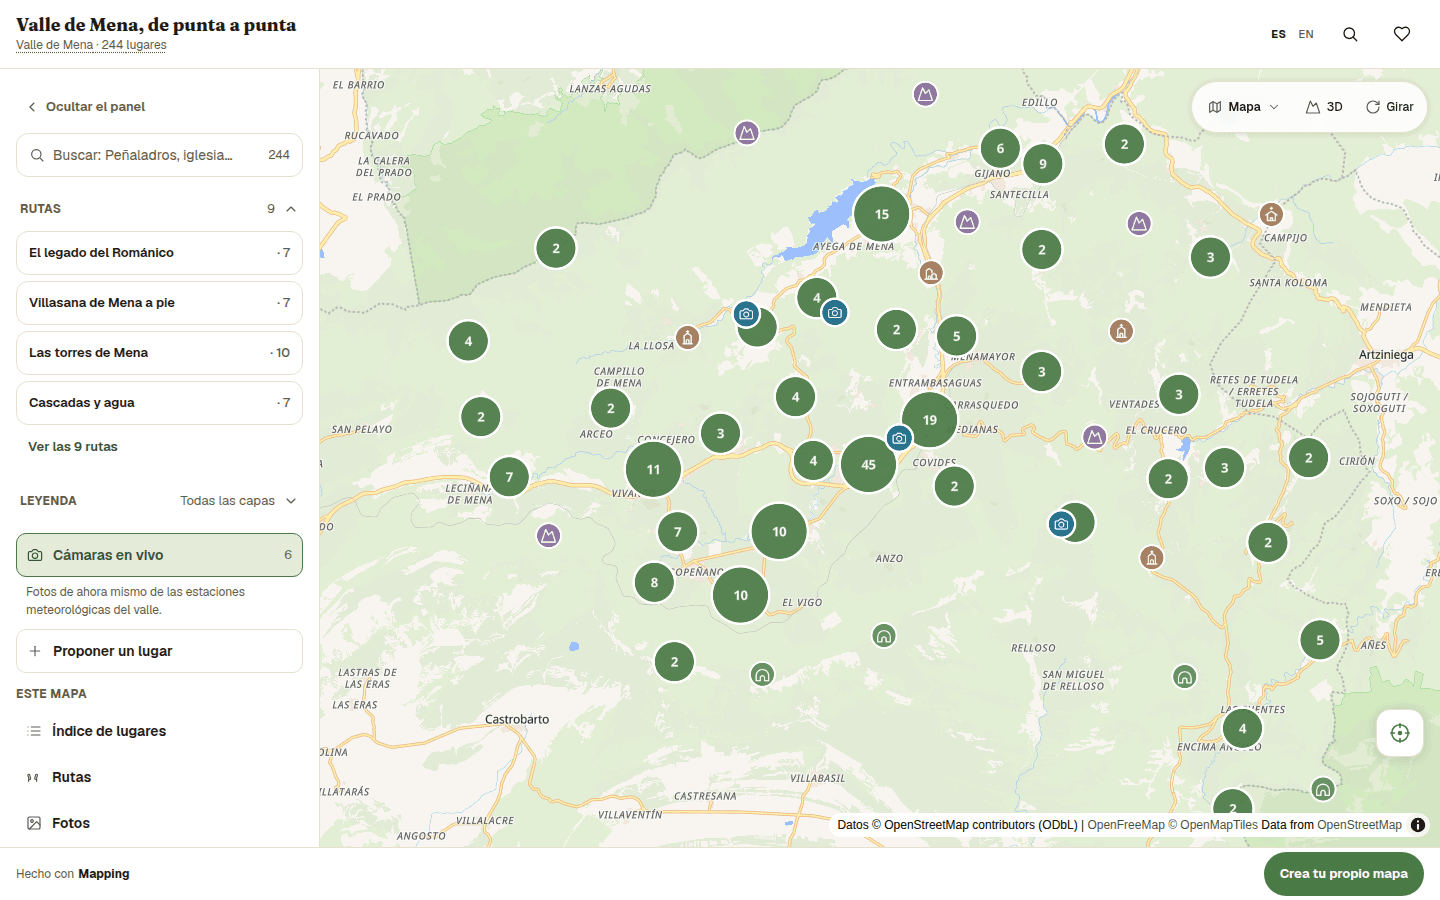Click the mountain marker near El Crucero
Screen dimensions: 1440x900
pyautogui.click(x=1095, y=437)
